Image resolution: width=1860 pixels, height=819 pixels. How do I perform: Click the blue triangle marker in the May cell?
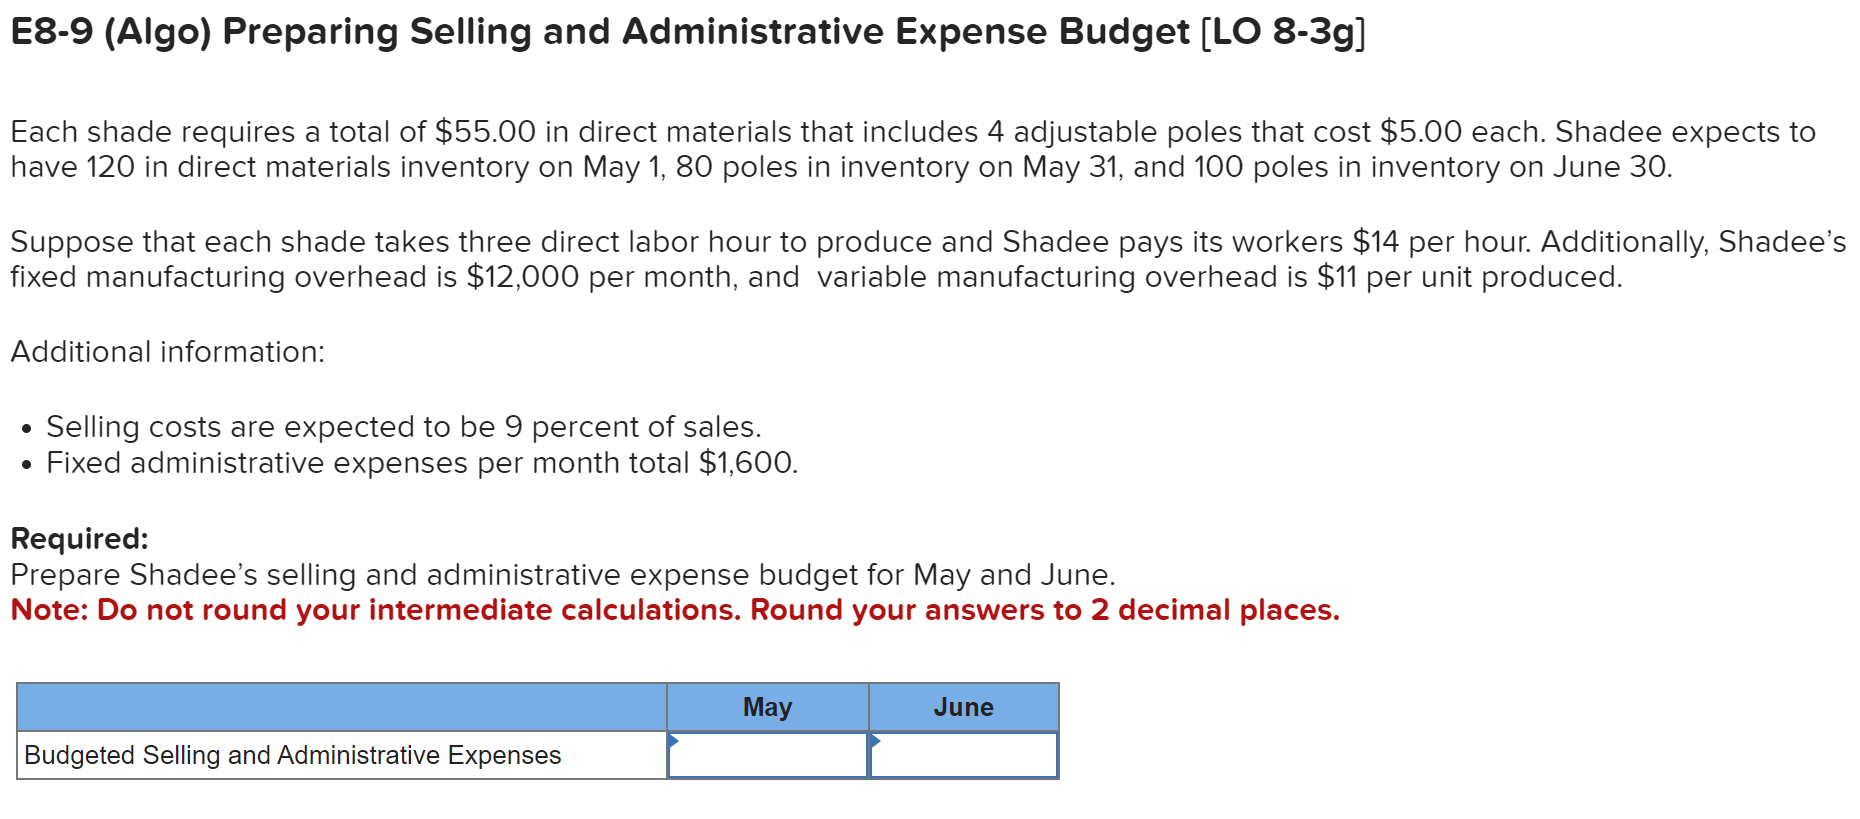click(x=675, y=742)
